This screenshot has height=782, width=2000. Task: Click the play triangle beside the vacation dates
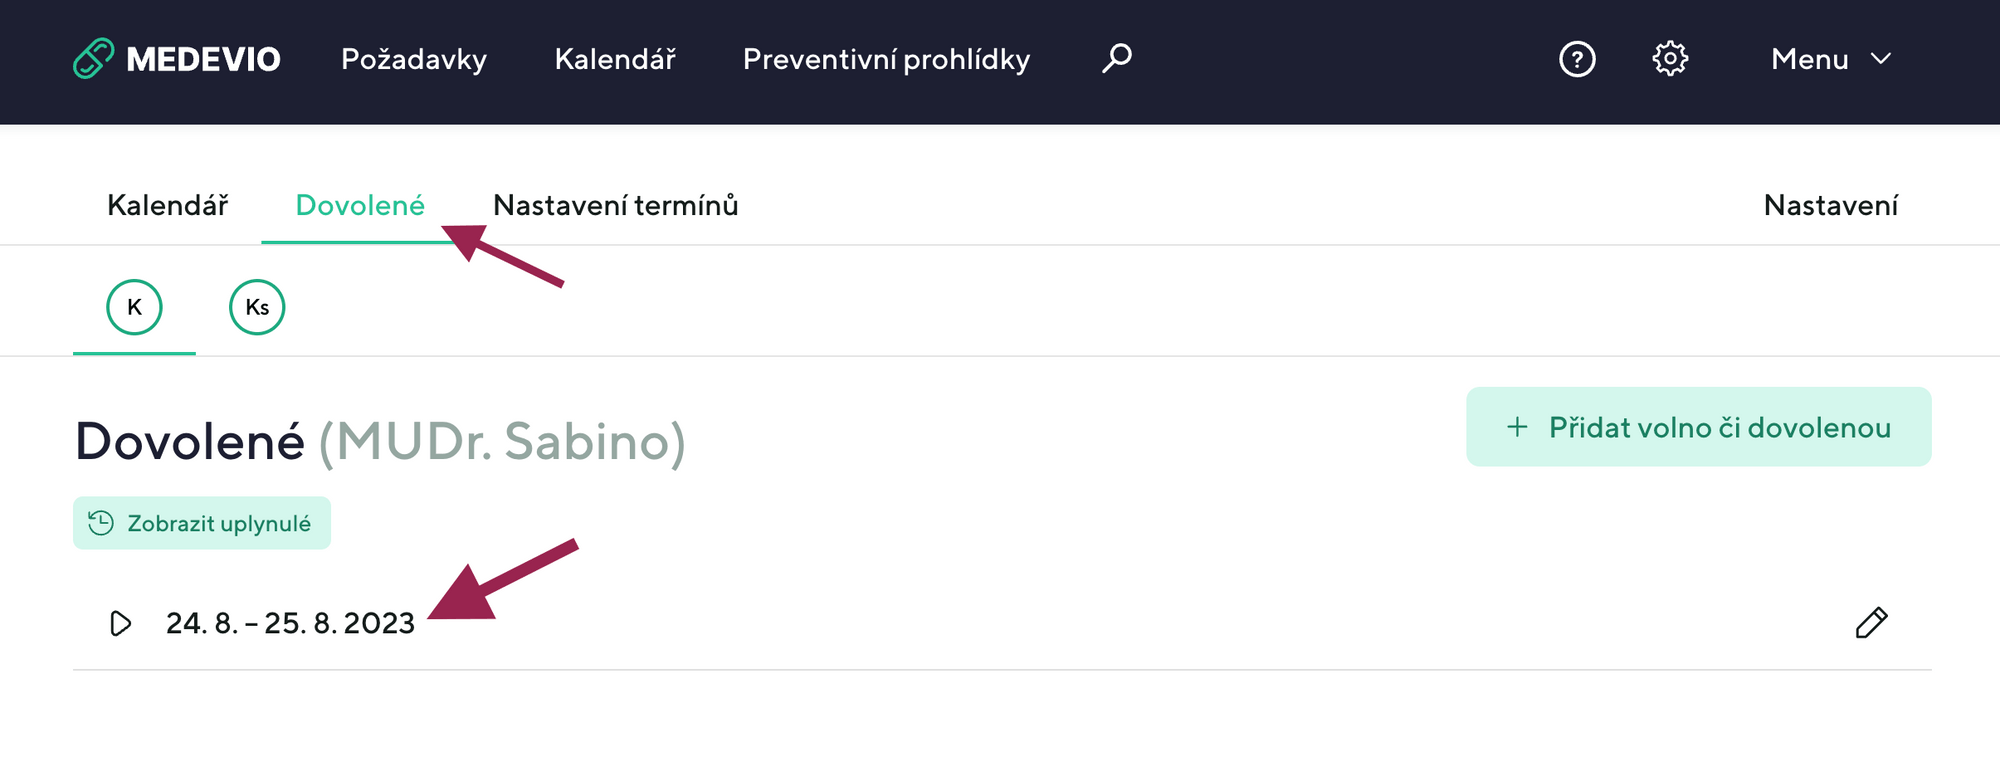pos(121,623)
